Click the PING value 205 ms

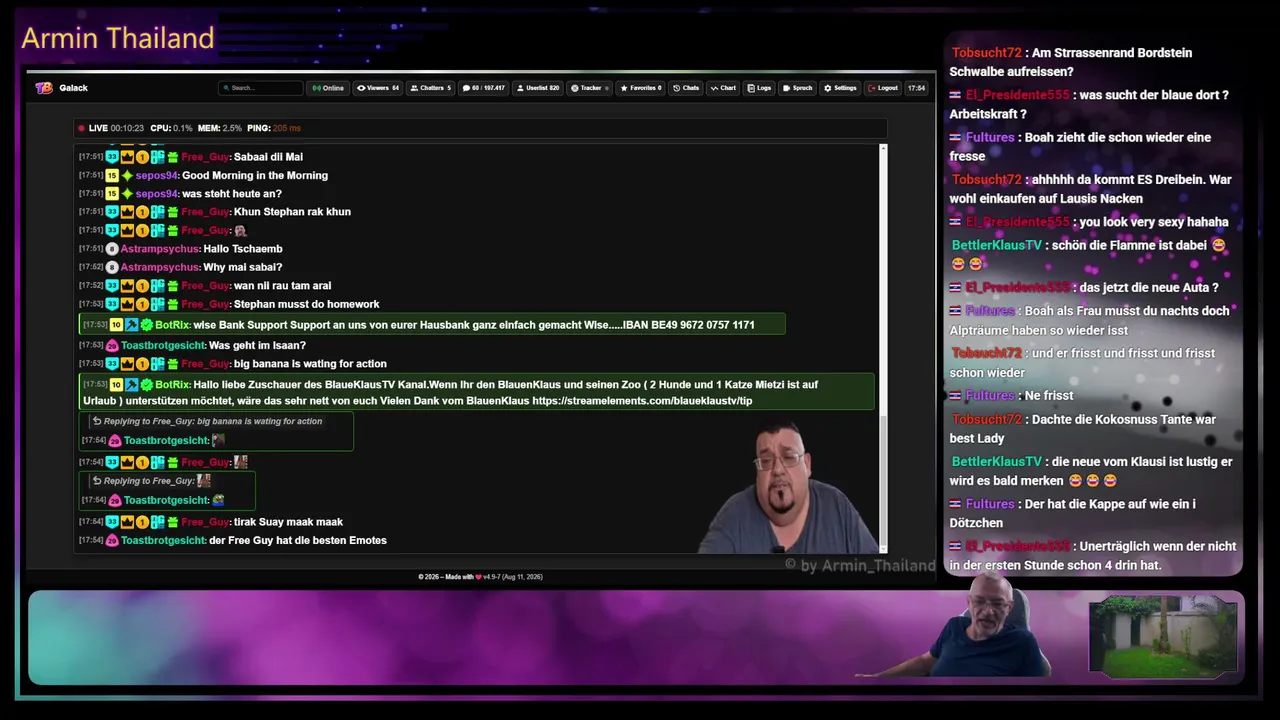[287, 128]
